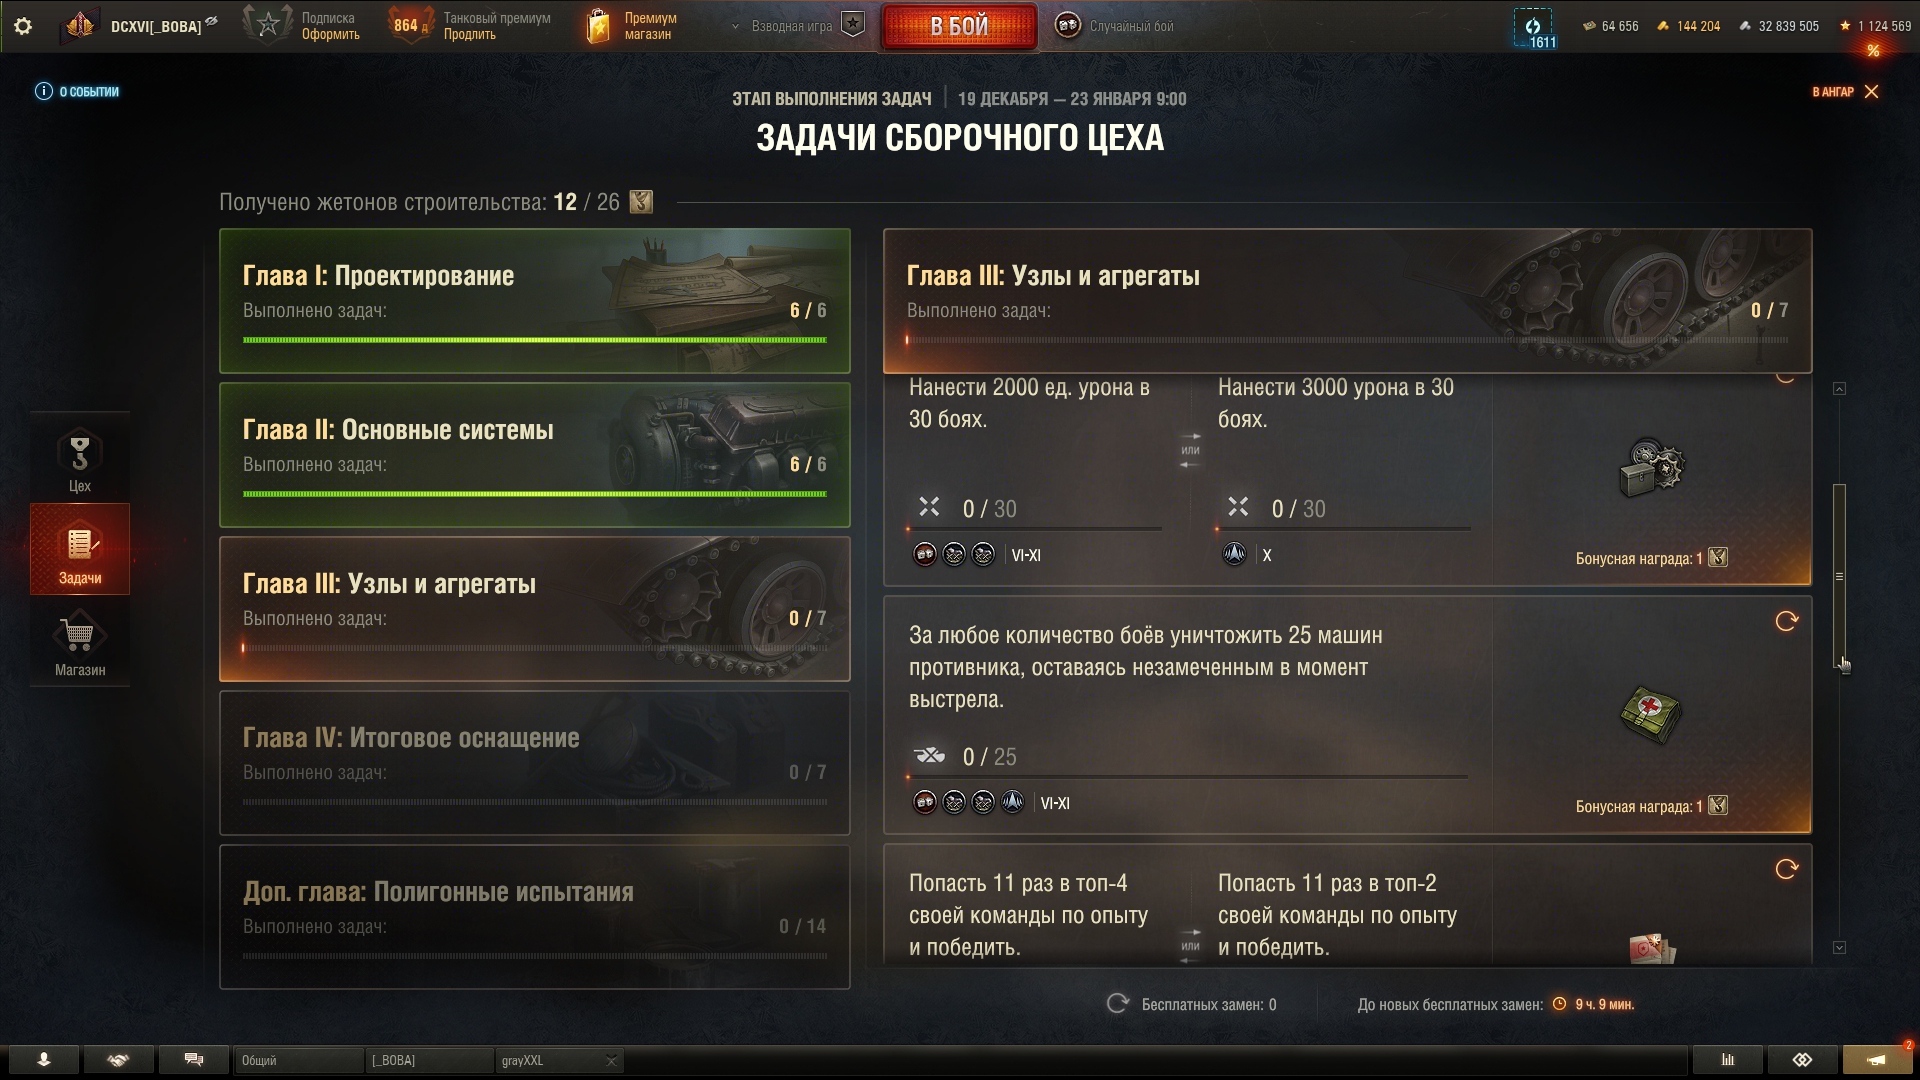Image resolution: width=1920 pixels, height=1080 pixels.
Task: Toggle platoon game creation
Action: 852,25
